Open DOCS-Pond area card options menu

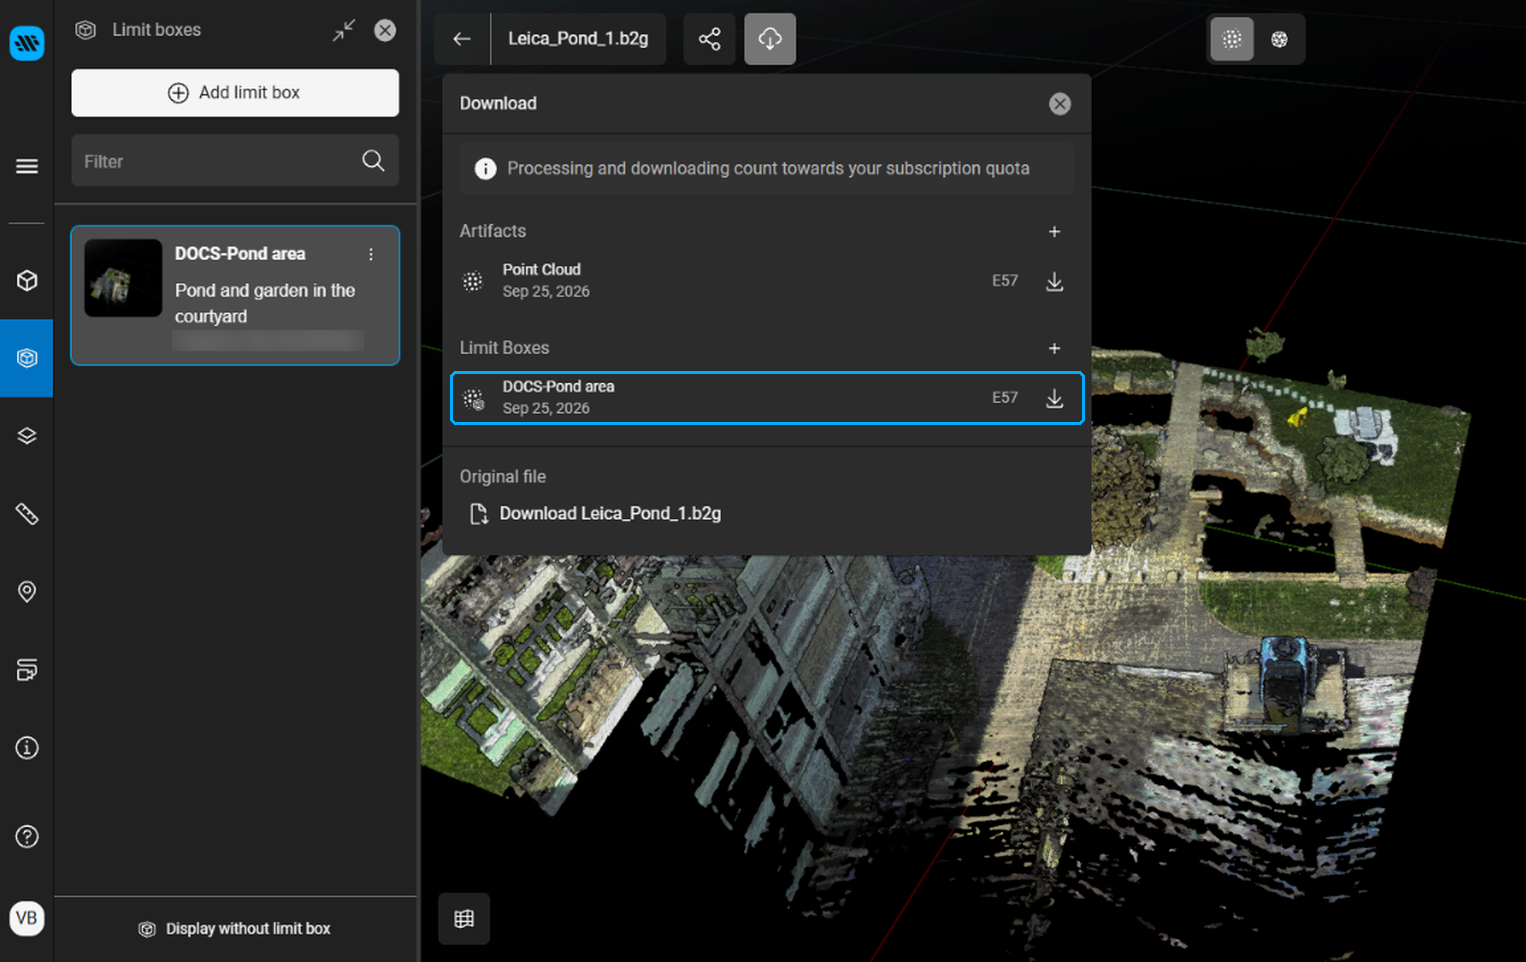371,254
